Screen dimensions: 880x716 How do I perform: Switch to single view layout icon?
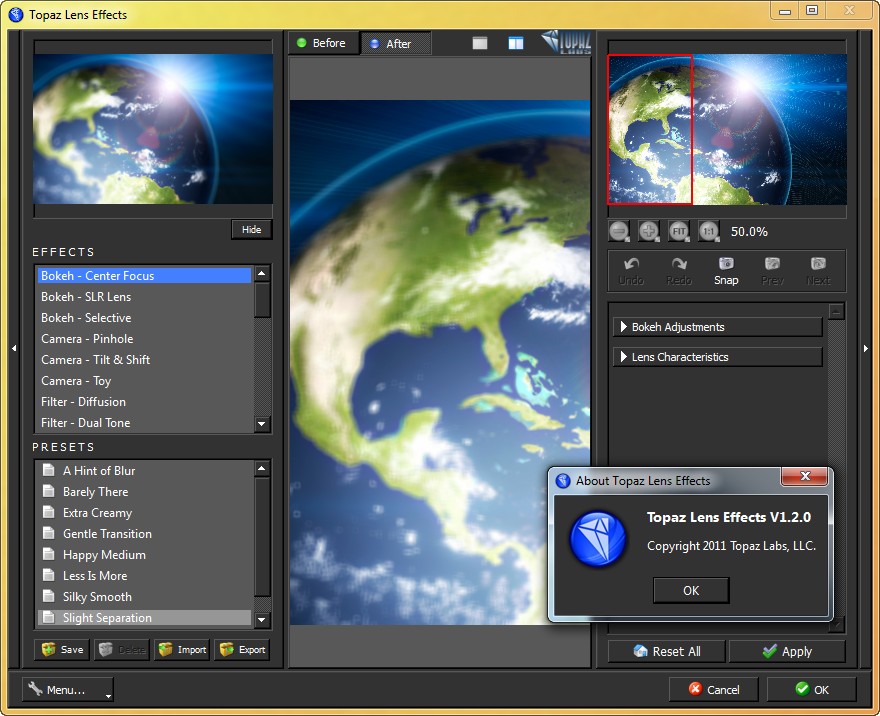[480, 43]
